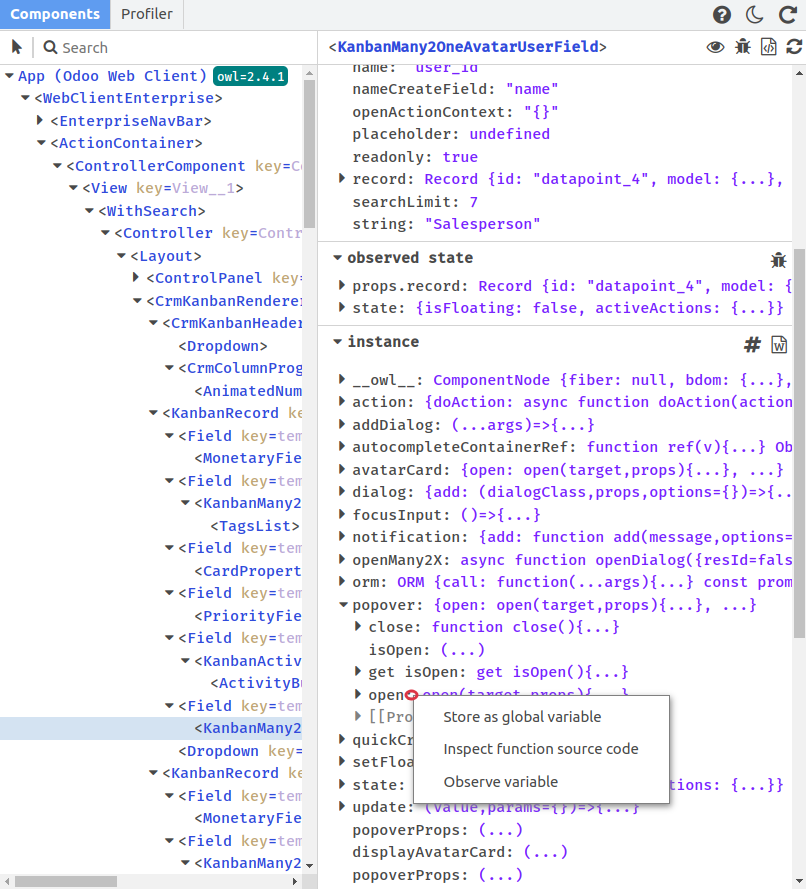Choose Store as global variable

click(x=522, y=717)
